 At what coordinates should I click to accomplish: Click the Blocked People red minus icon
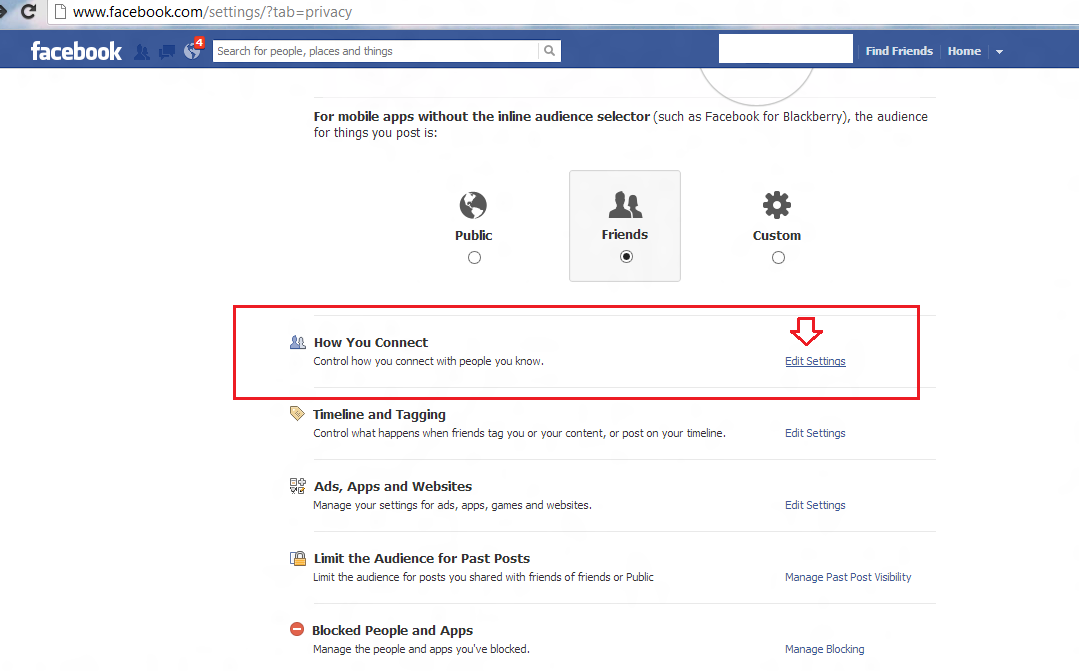(x=297, y=629)
